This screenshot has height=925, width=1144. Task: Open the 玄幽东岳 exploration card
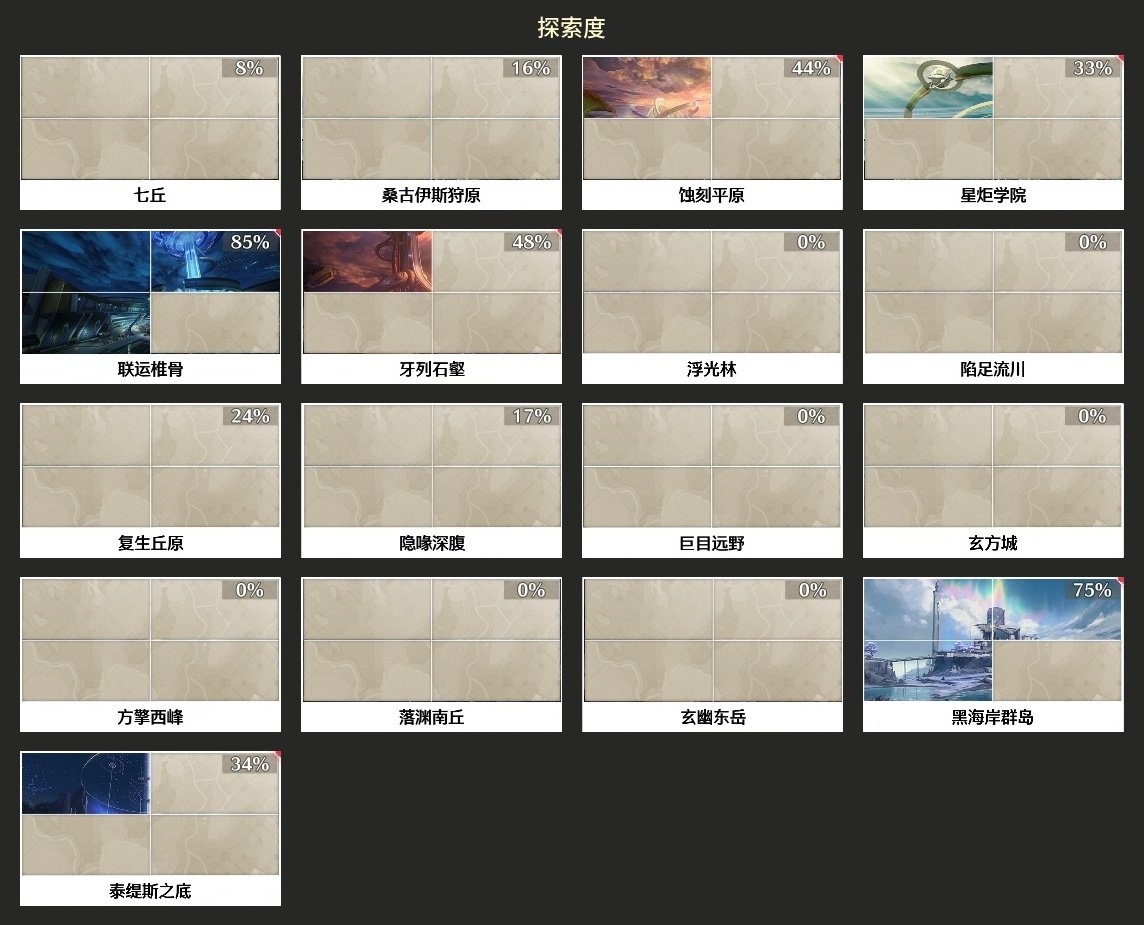click(x=712, y=654)
